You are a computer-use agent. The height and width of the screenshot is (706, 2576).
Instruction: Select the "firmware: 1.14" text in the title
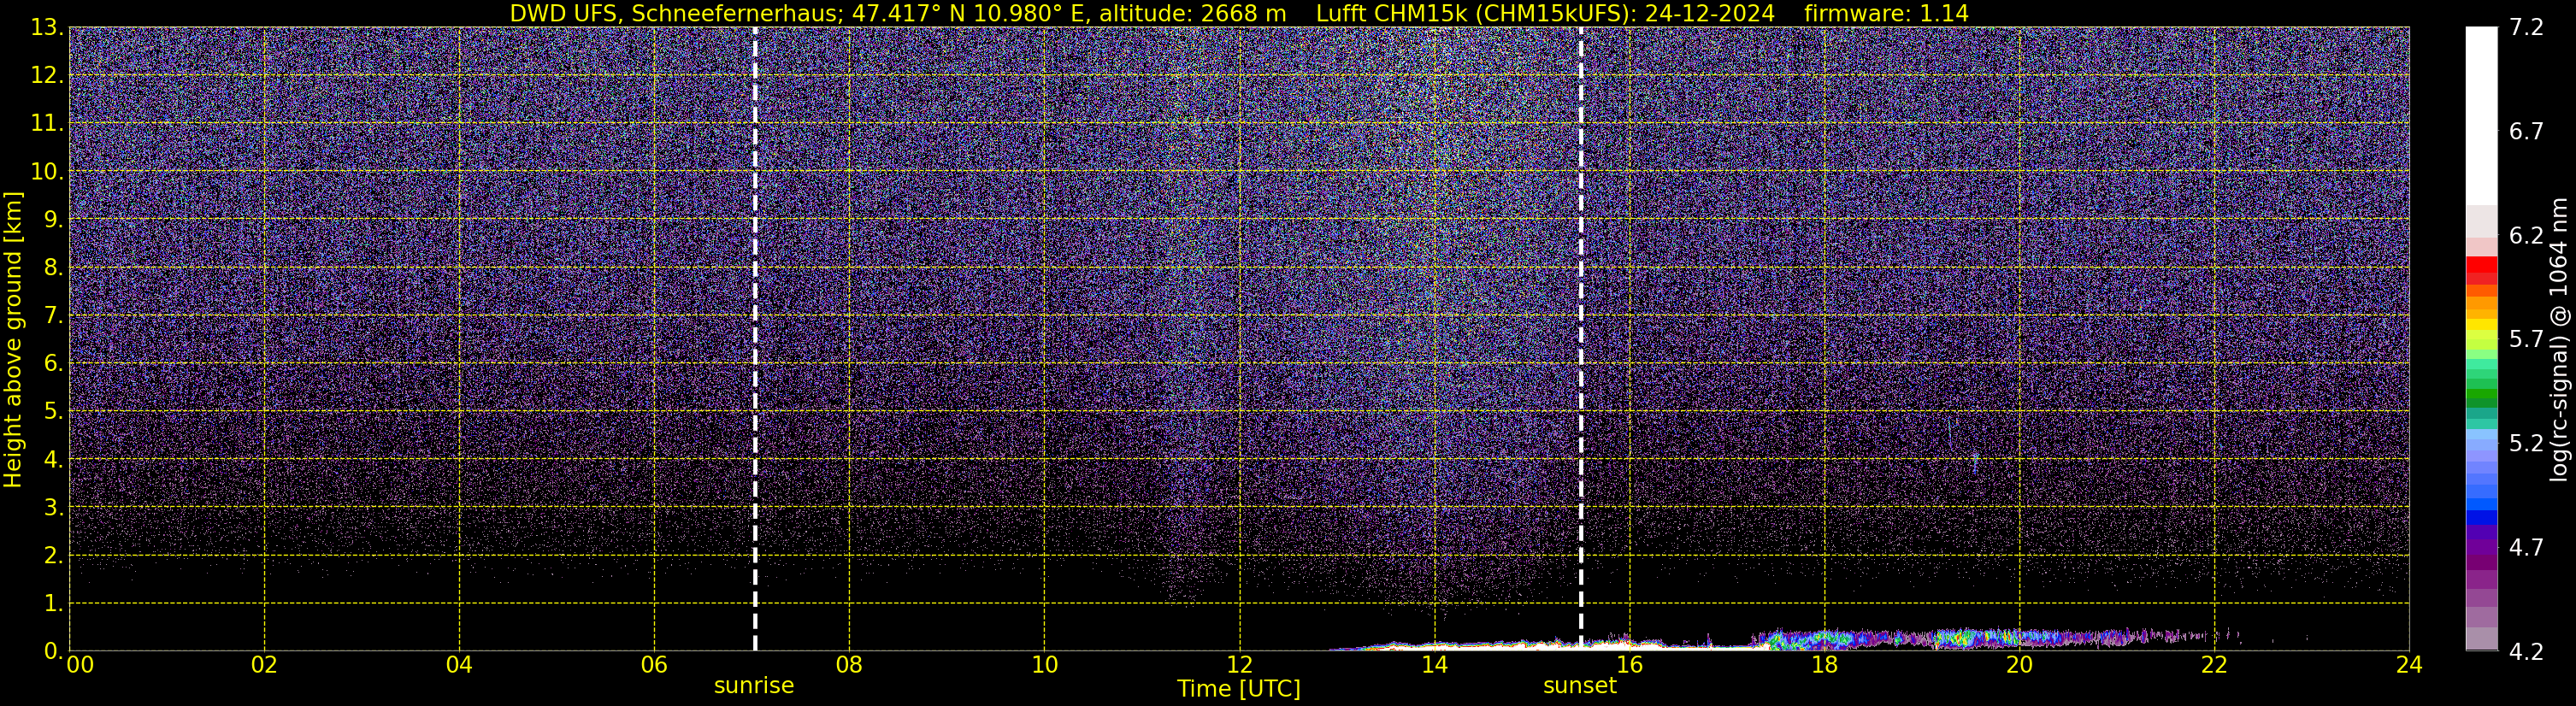tap(1886, 13)
